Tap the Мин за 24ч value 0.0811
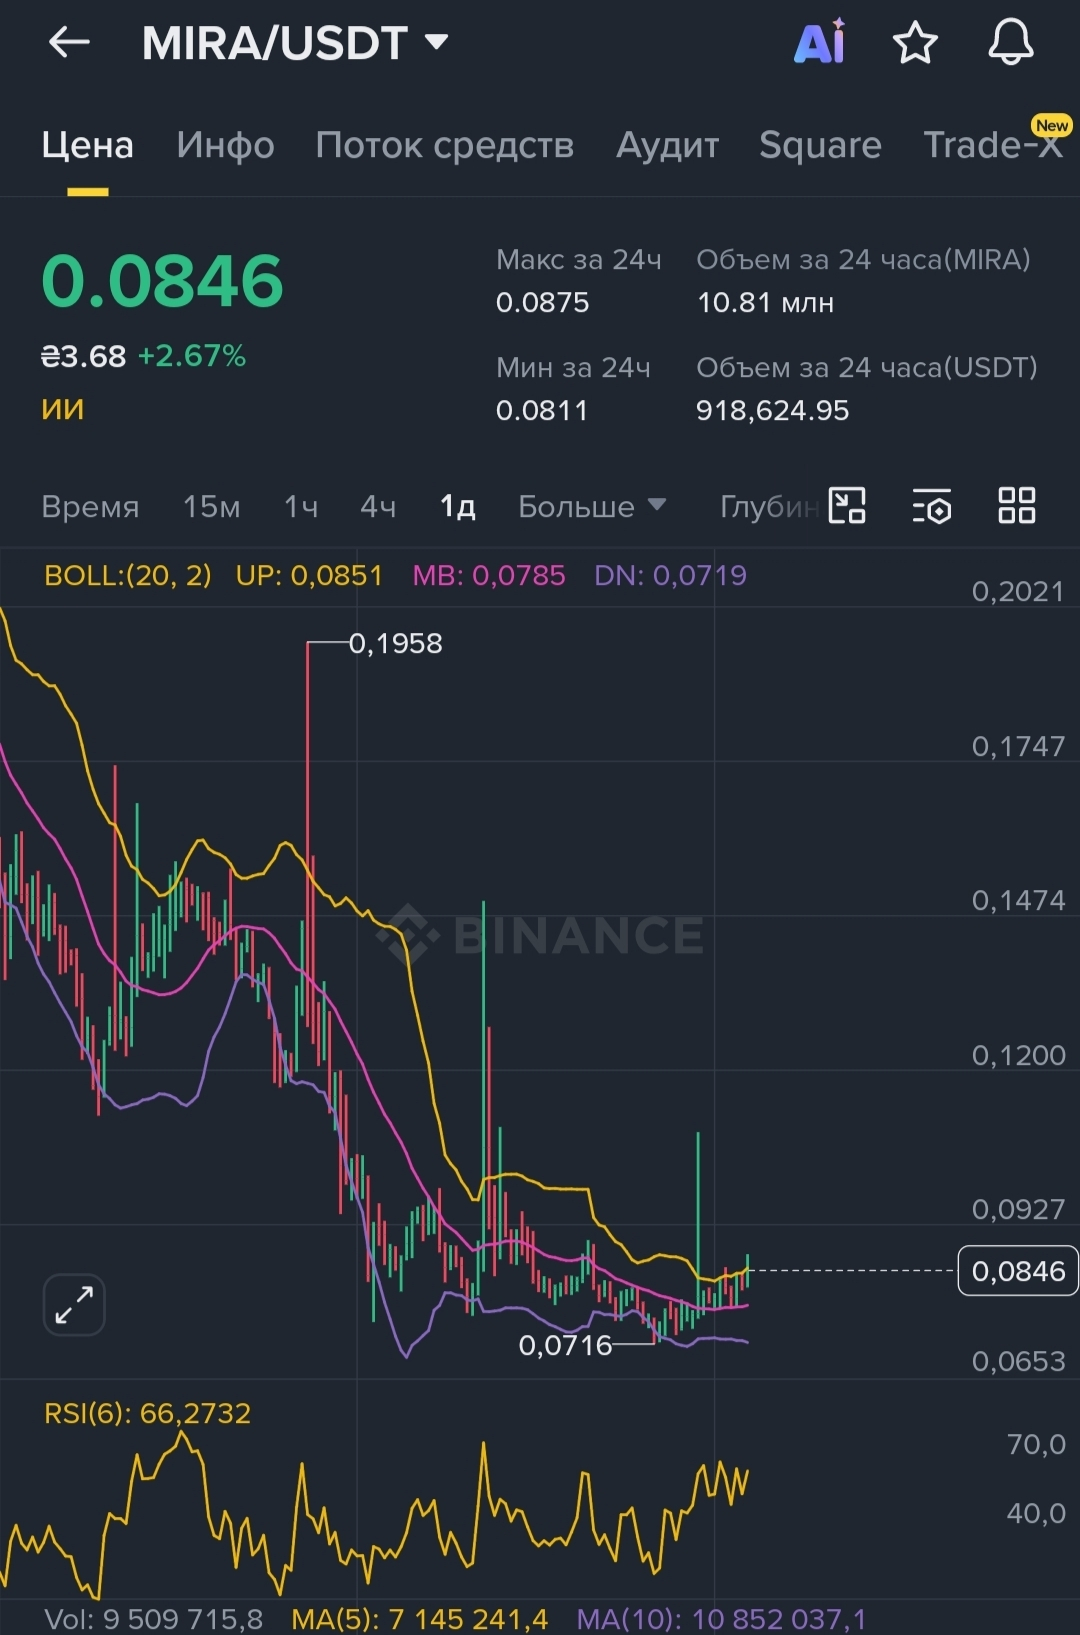This screenshot has height=1635, width=1080. point(542,411)
